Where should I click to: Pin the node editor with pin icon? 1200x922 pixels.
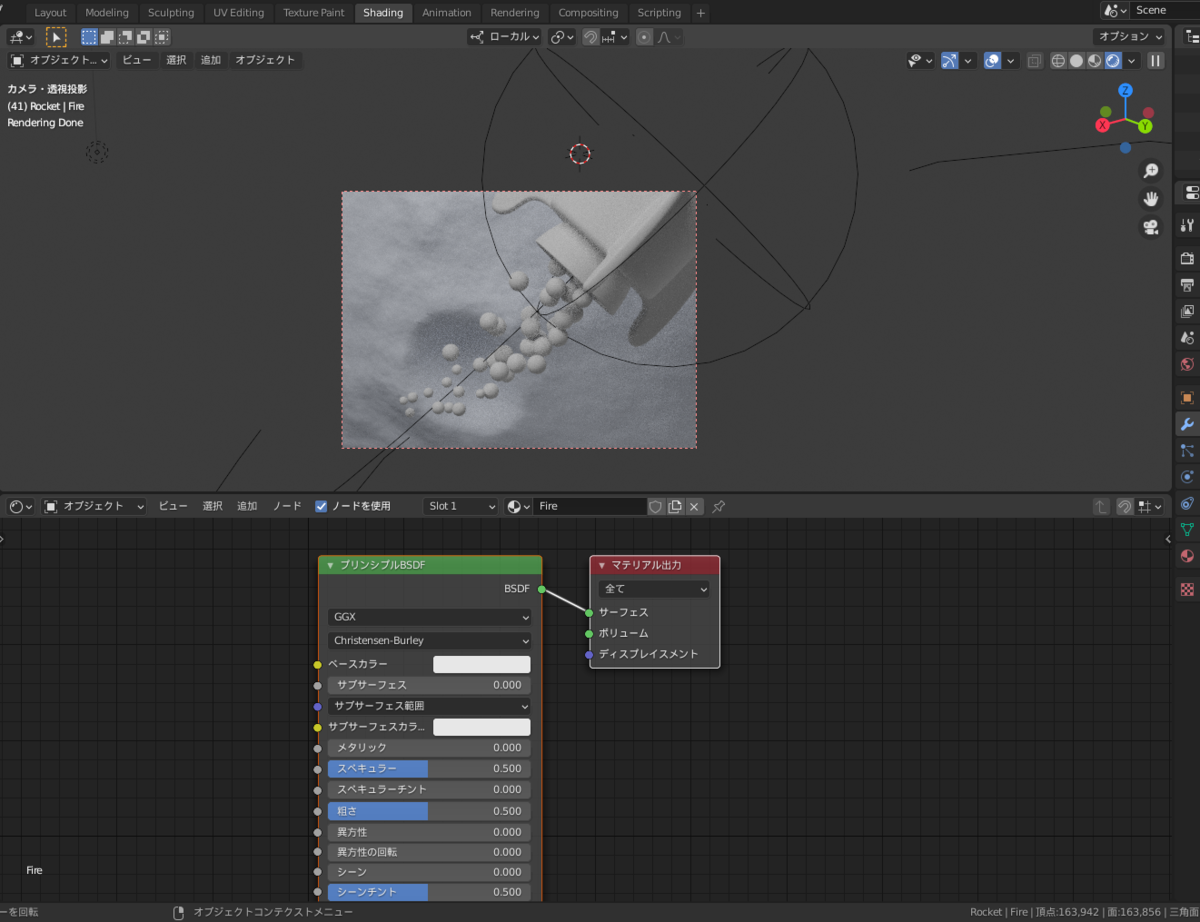(x=718, y=507)
